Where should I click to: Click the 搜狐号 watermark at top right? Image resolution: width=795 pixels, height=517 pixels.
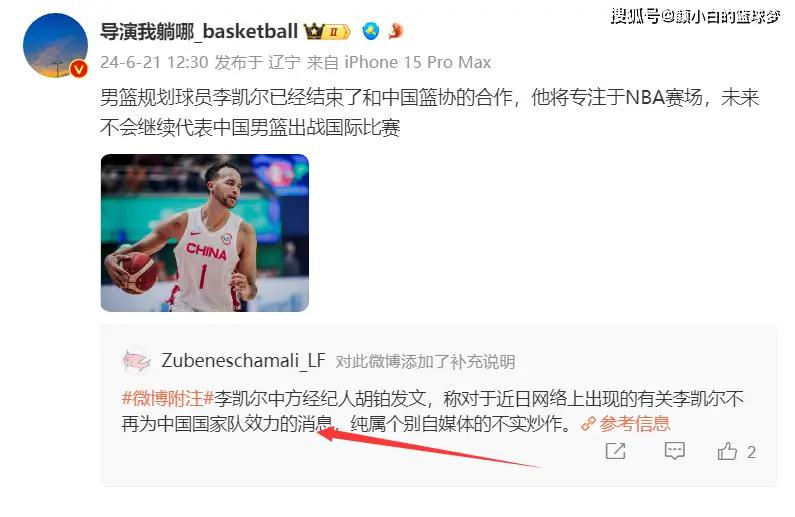pos(696,16)
